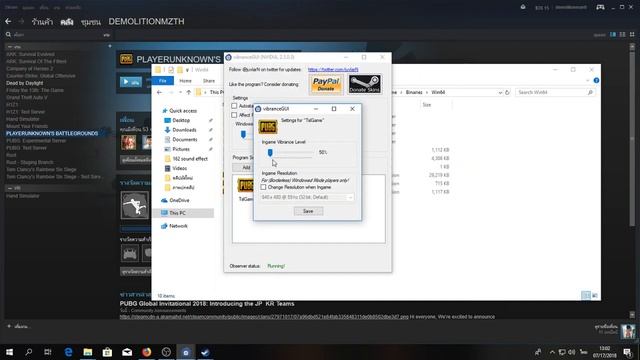The width and height of the screenshot is (640, 360).
Task: Switch Steam library to grid view icon
Action: [632, 35]
